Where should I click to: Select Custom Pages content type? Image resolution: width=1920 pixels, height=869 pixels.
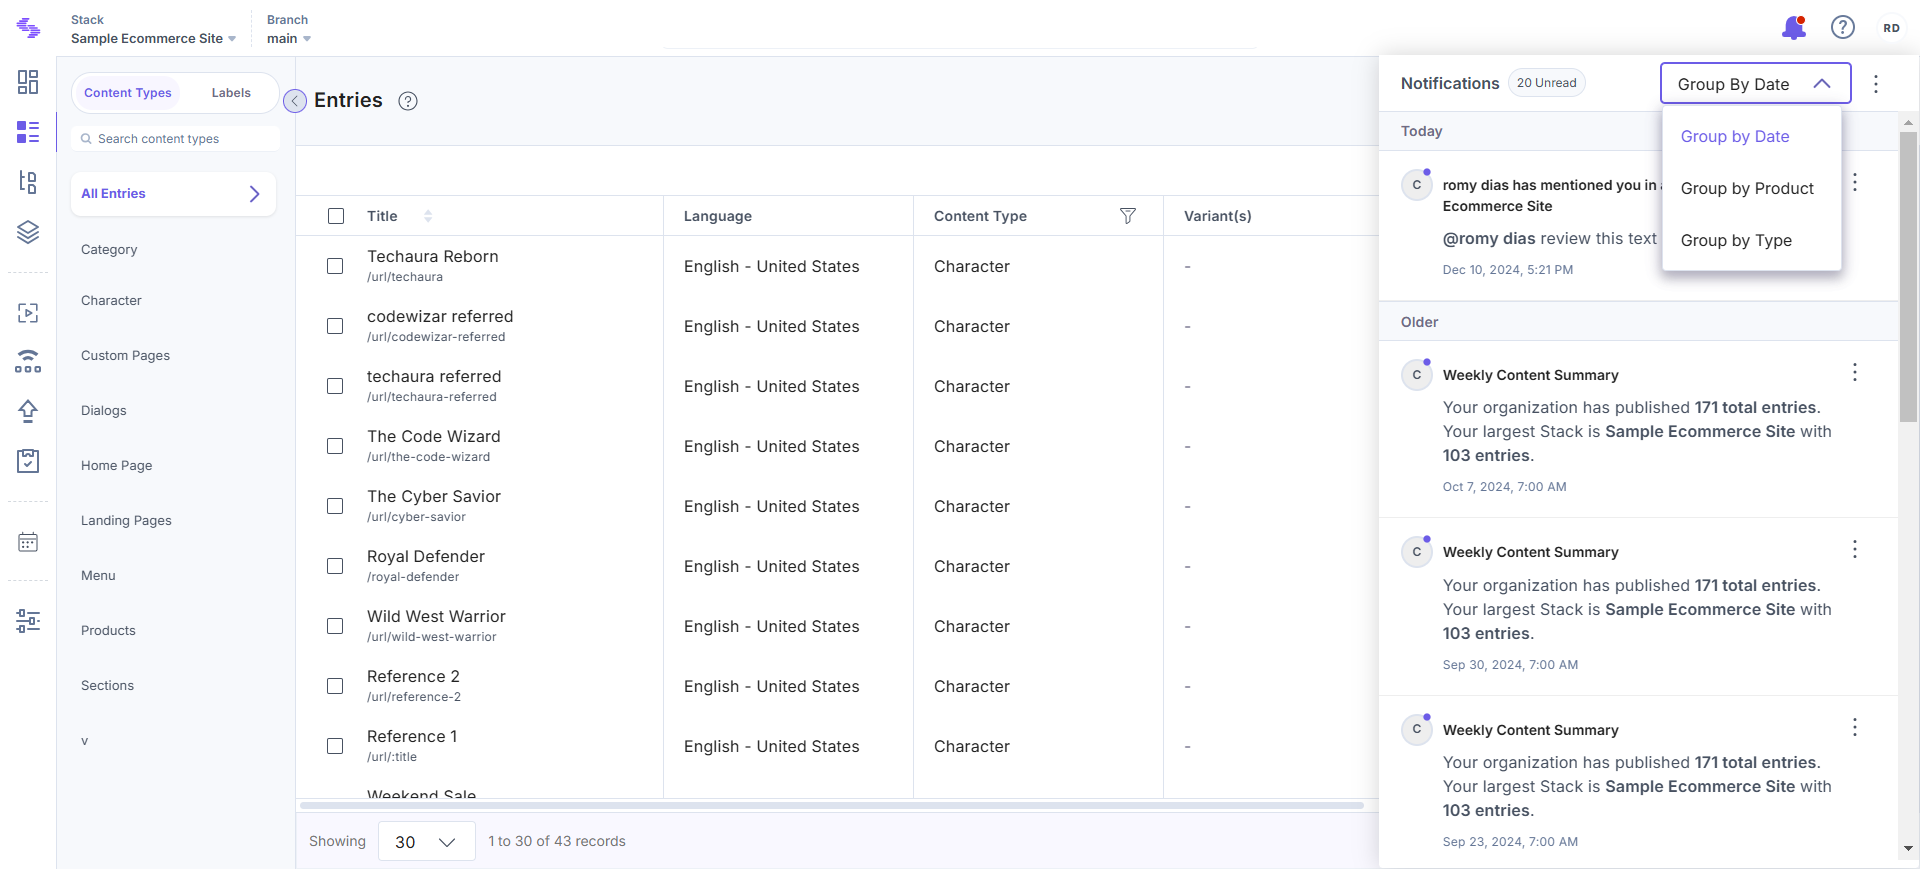coord(125,356)
